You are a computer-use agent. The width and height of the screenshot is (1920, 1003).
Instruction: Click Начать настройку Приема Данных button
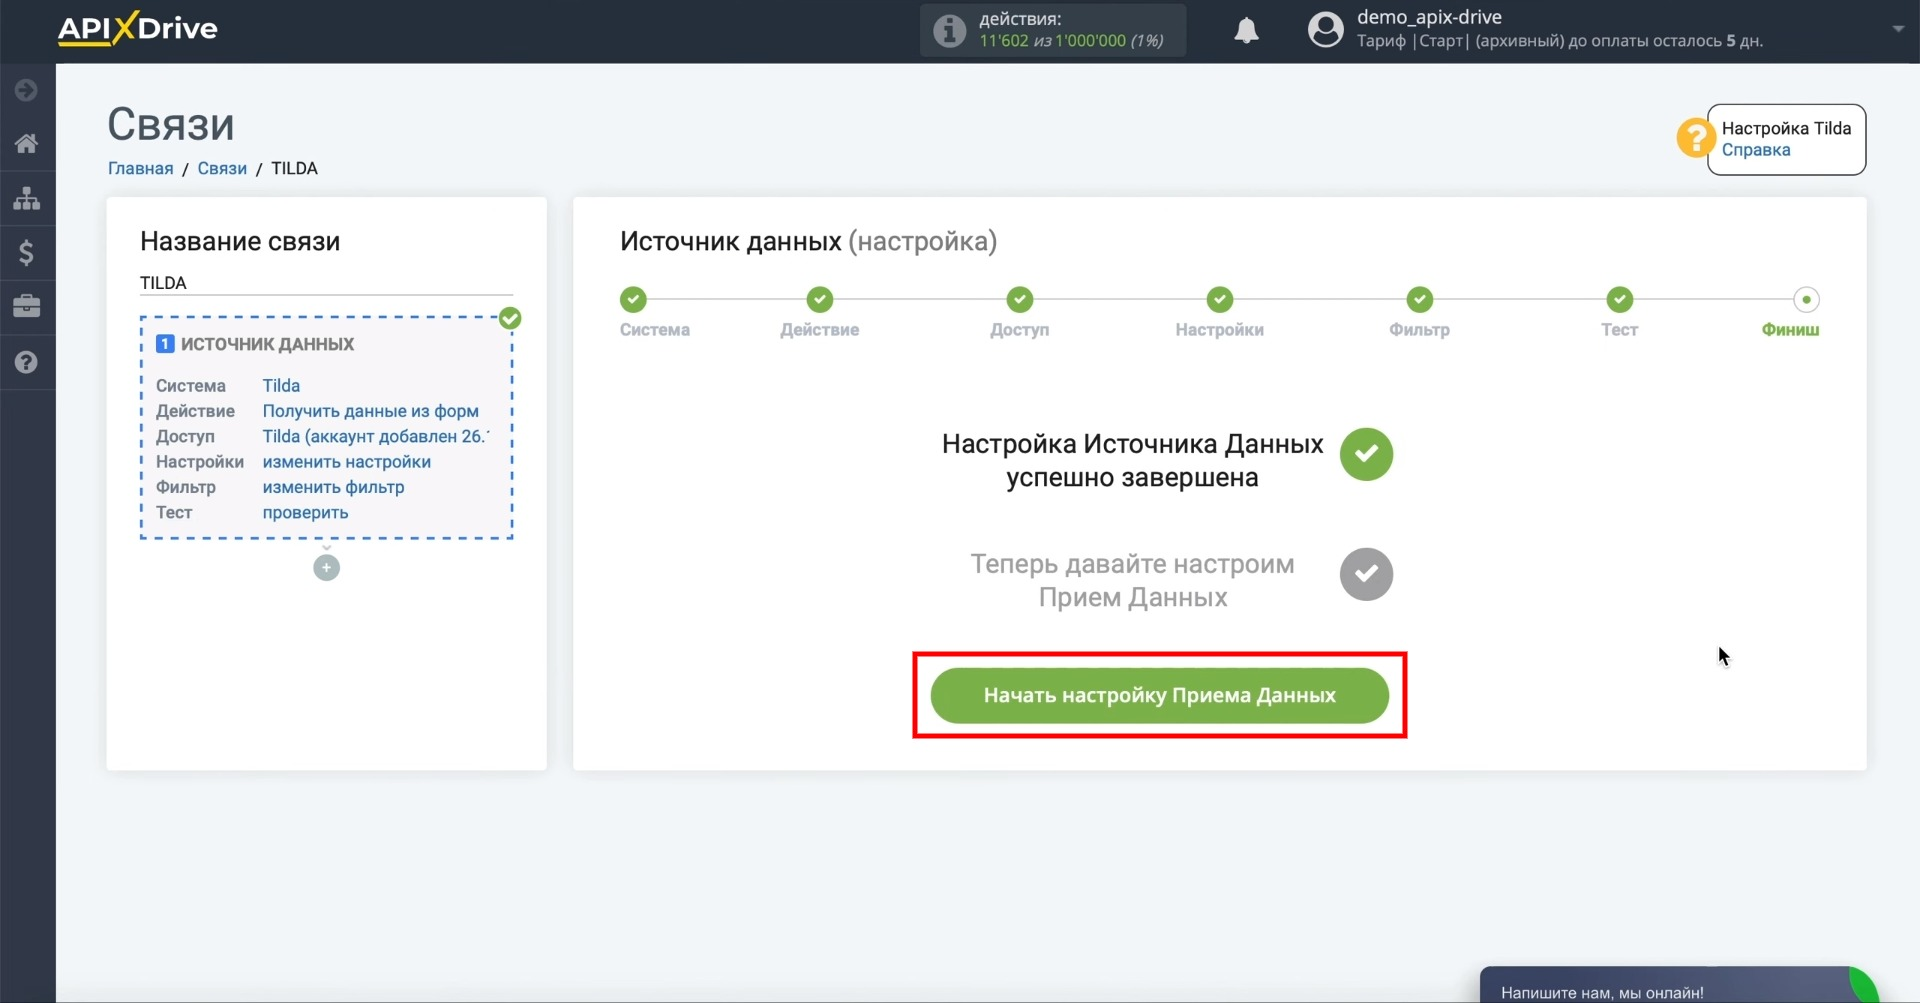point(1160,696)
